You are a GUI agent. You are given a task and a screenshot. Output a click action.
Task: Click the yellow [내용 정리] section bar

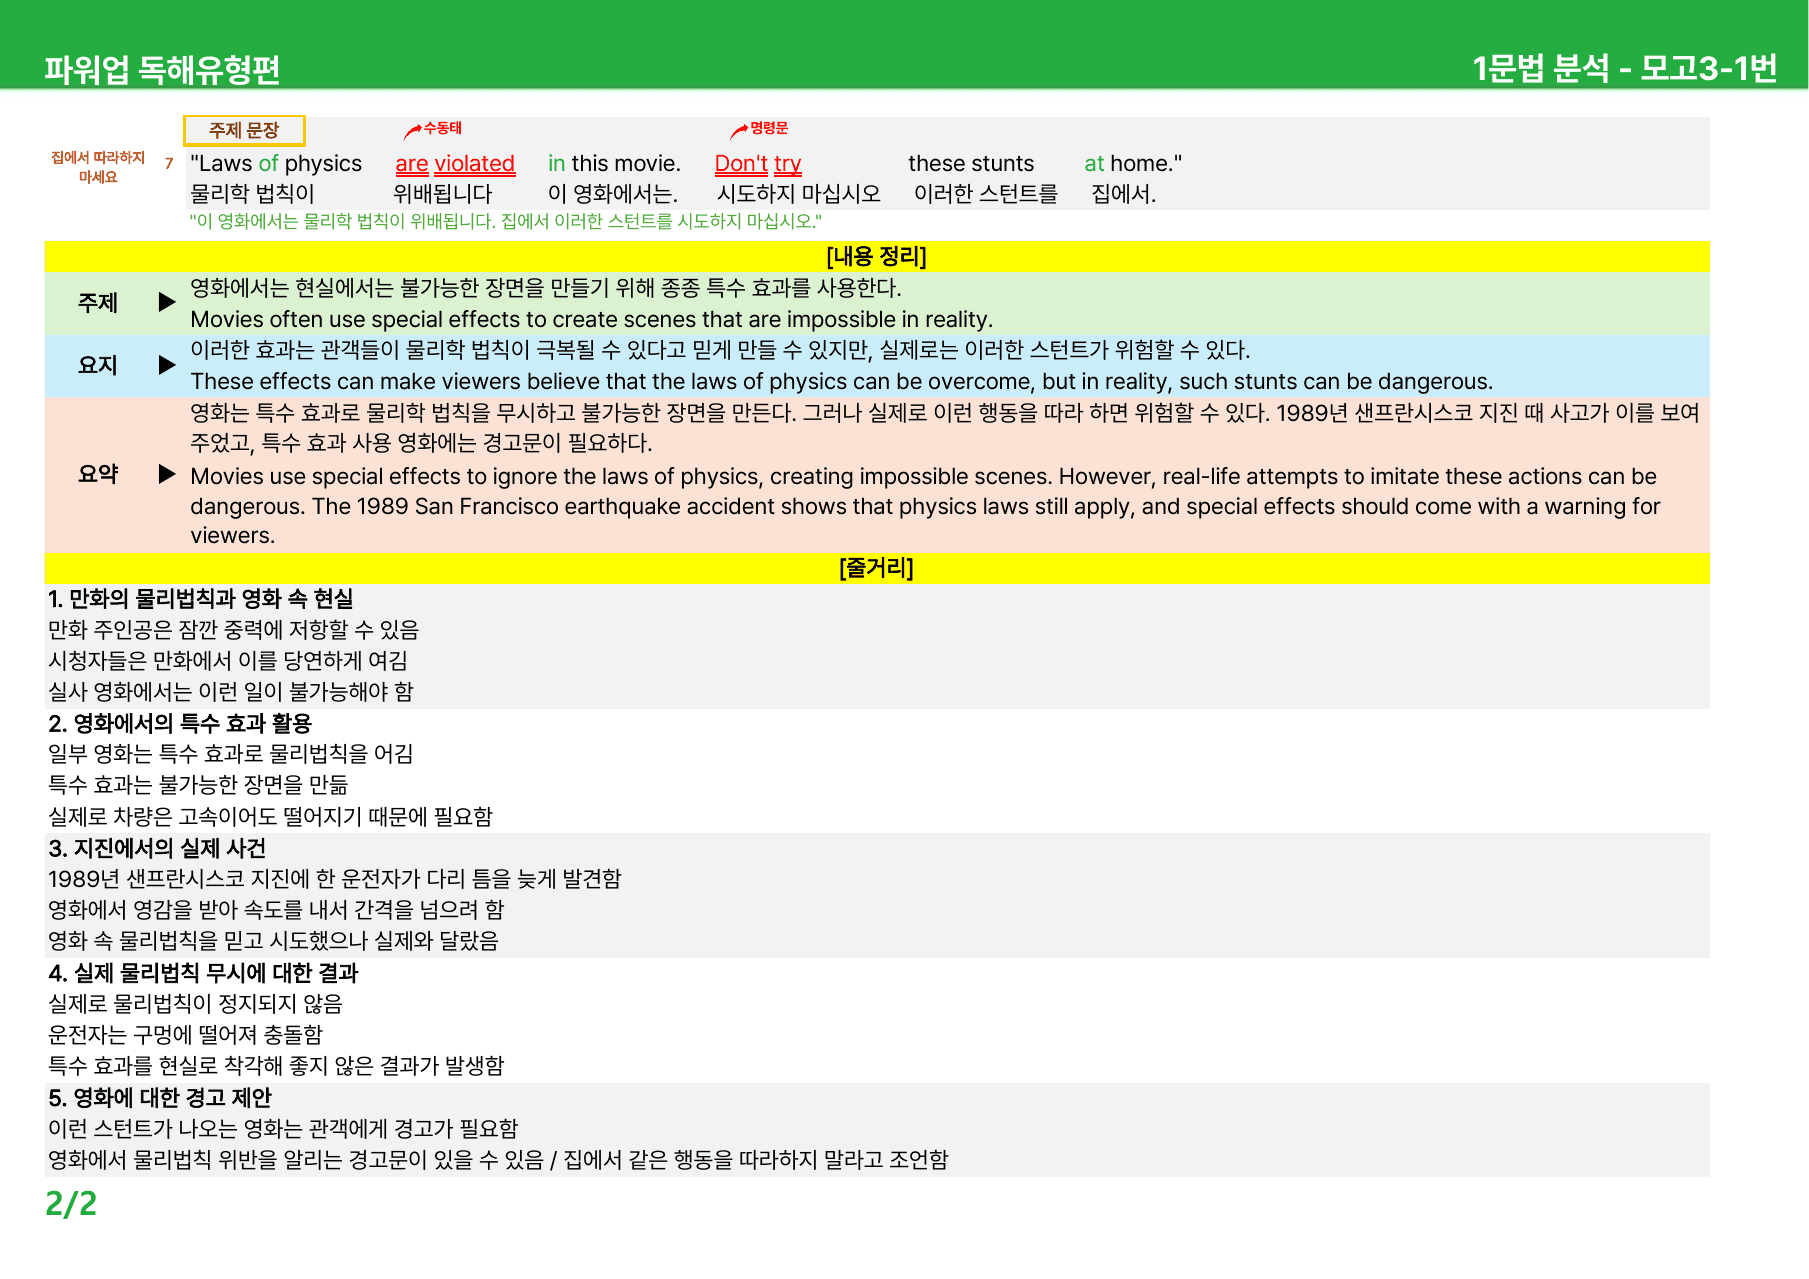click(877, 256)
